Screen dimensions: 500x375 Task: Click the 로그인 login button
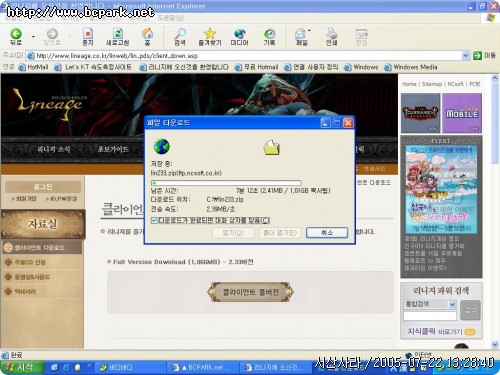(x=43, y=187)
